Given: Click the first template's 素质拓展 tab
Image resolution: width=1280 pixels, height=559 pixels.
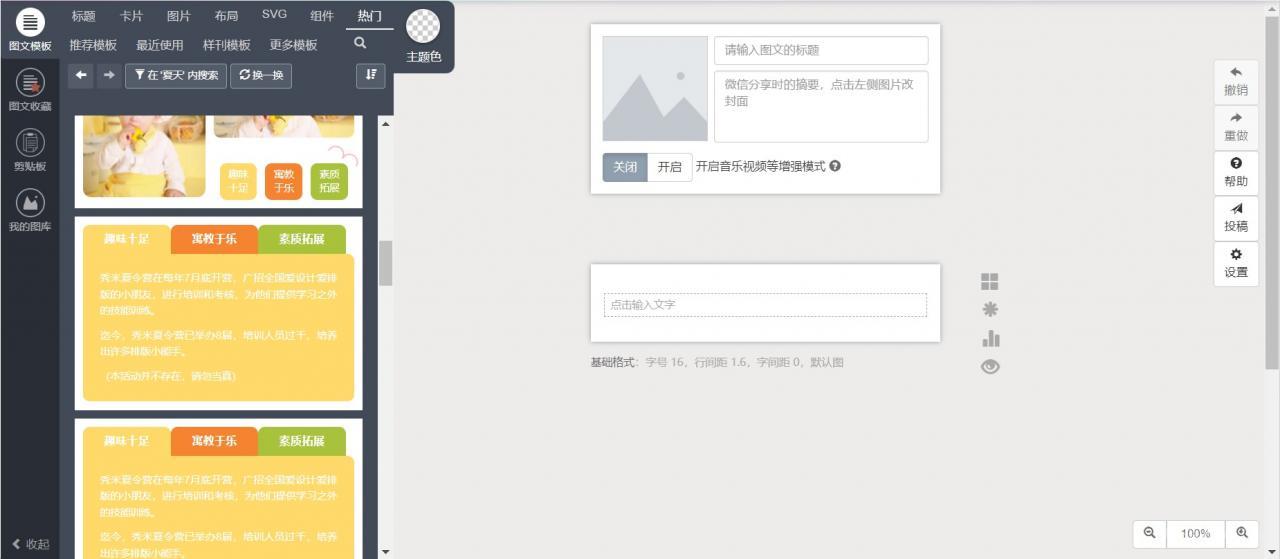Looking at the screenshot, I should [302, 239].
